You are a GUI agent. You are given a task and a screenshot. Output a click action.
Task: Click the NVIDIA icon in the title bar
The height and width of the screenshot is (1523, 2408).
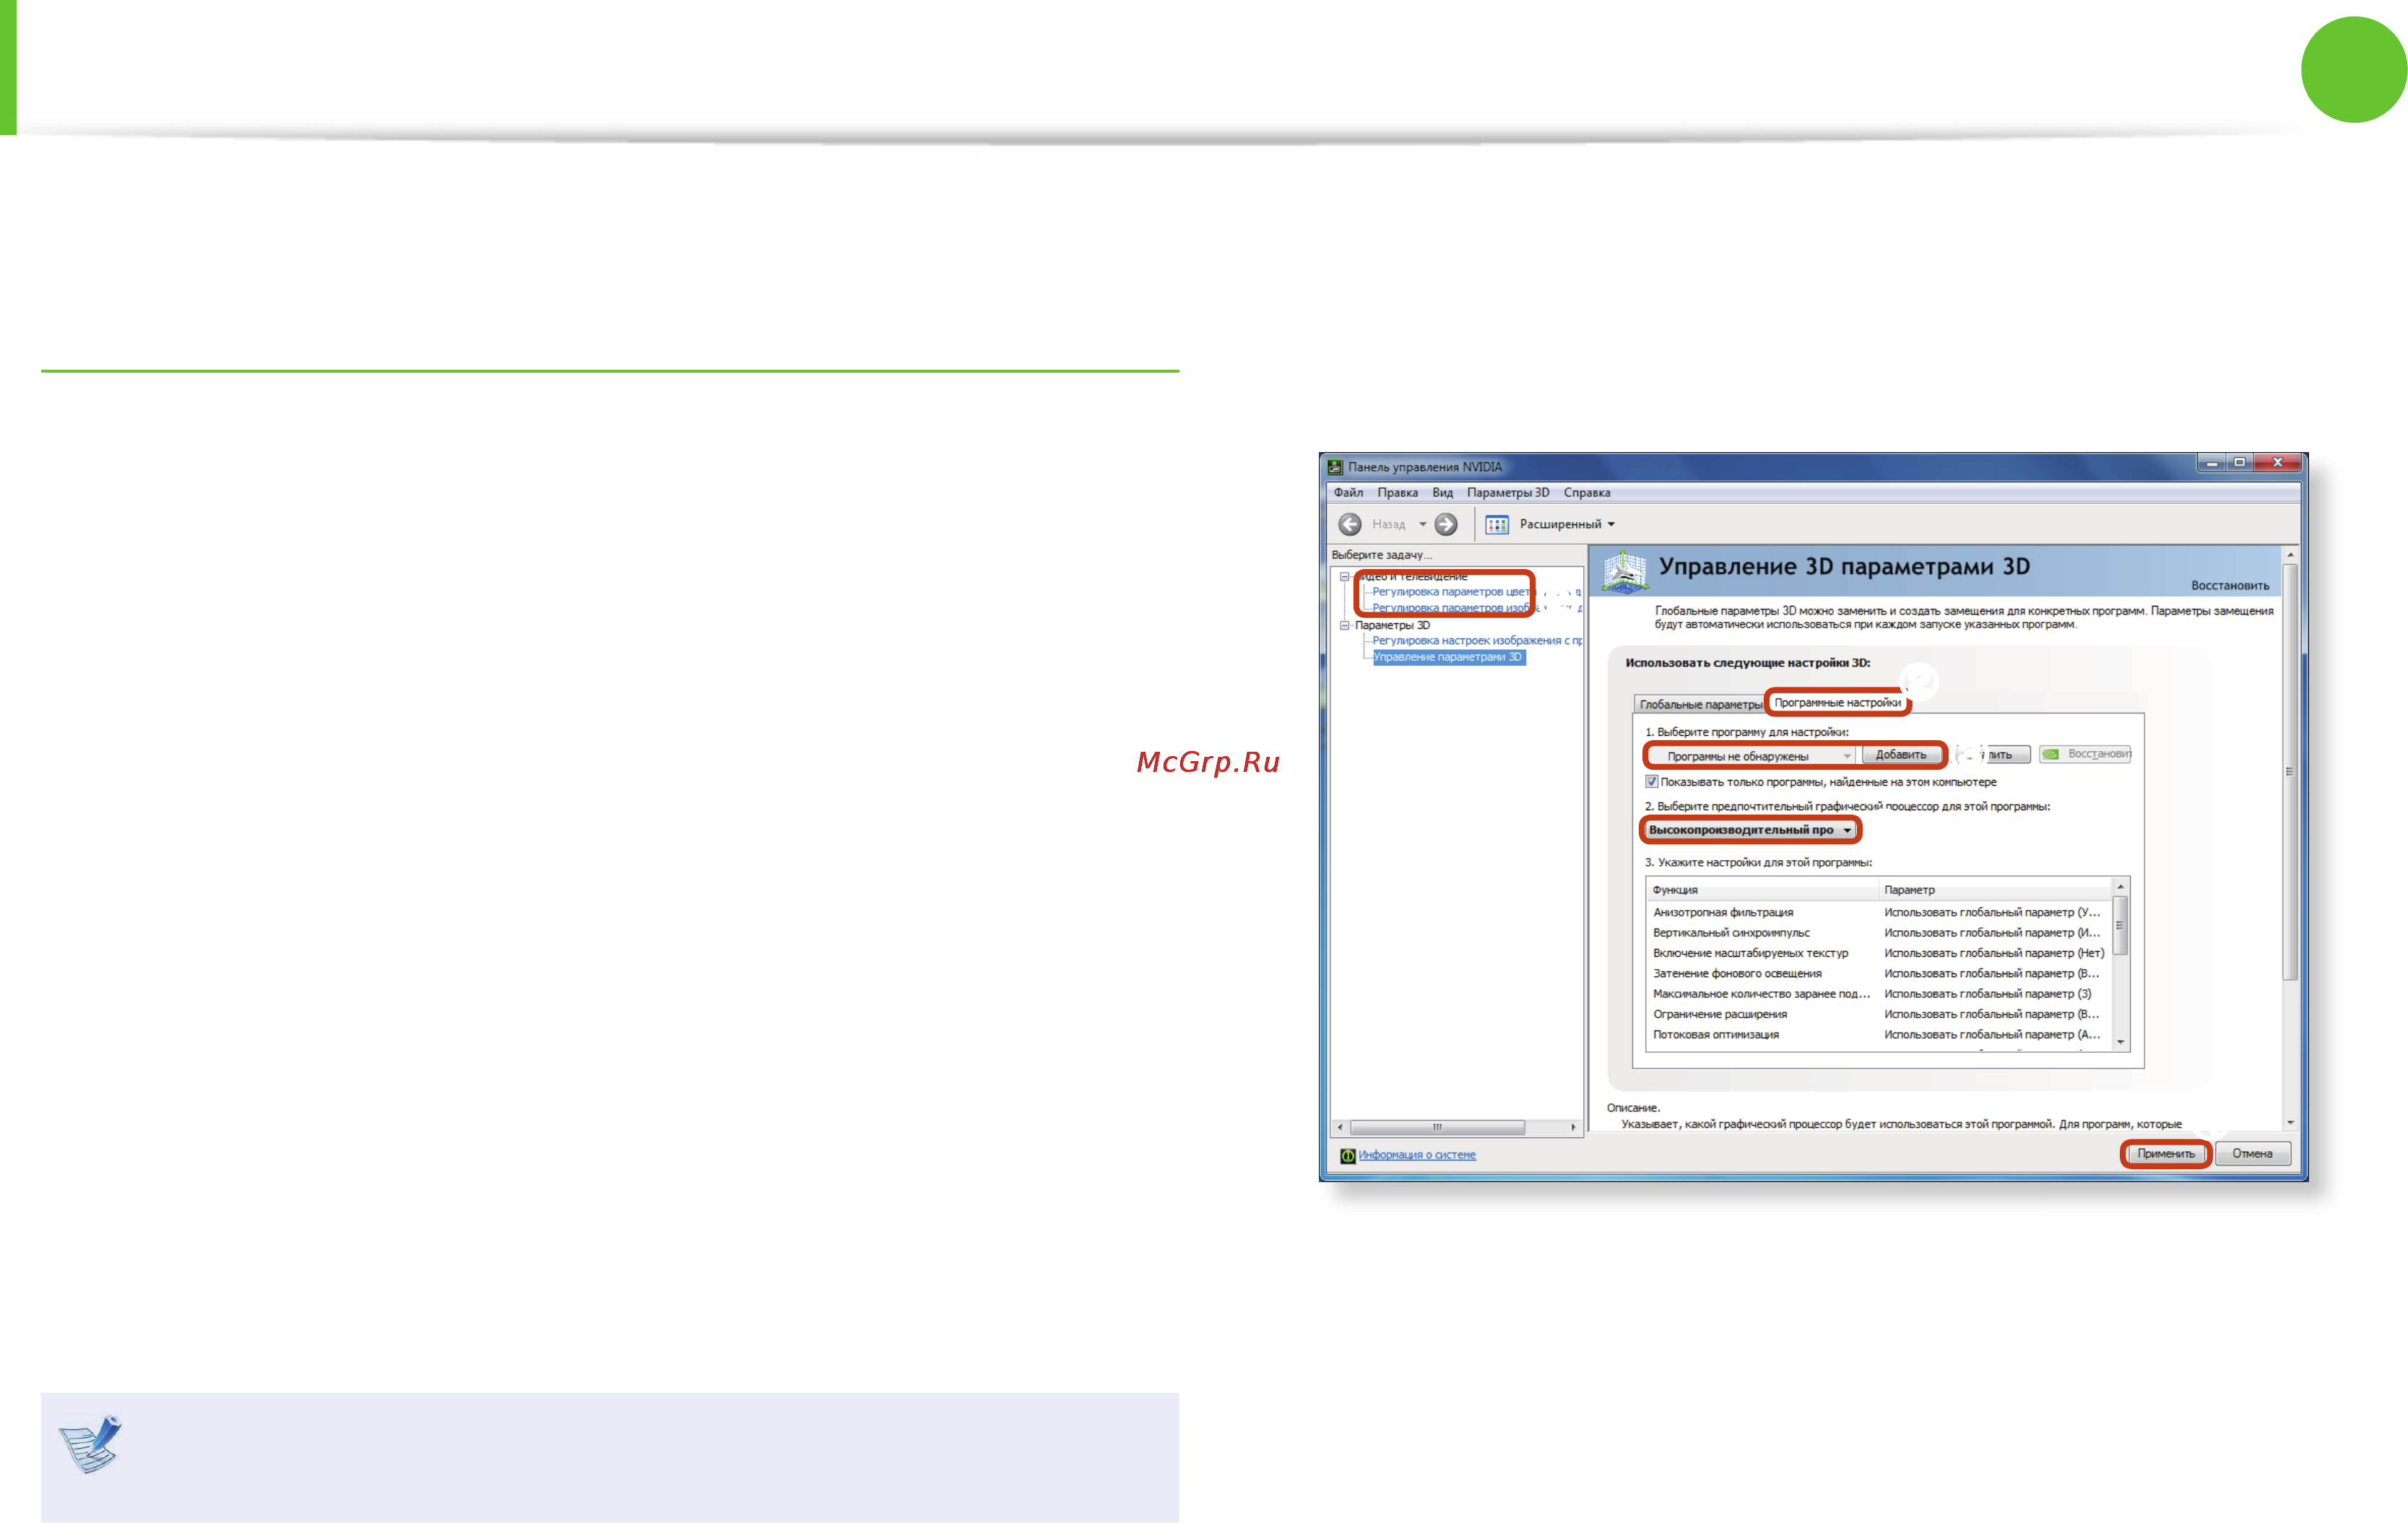[1335, 467]
